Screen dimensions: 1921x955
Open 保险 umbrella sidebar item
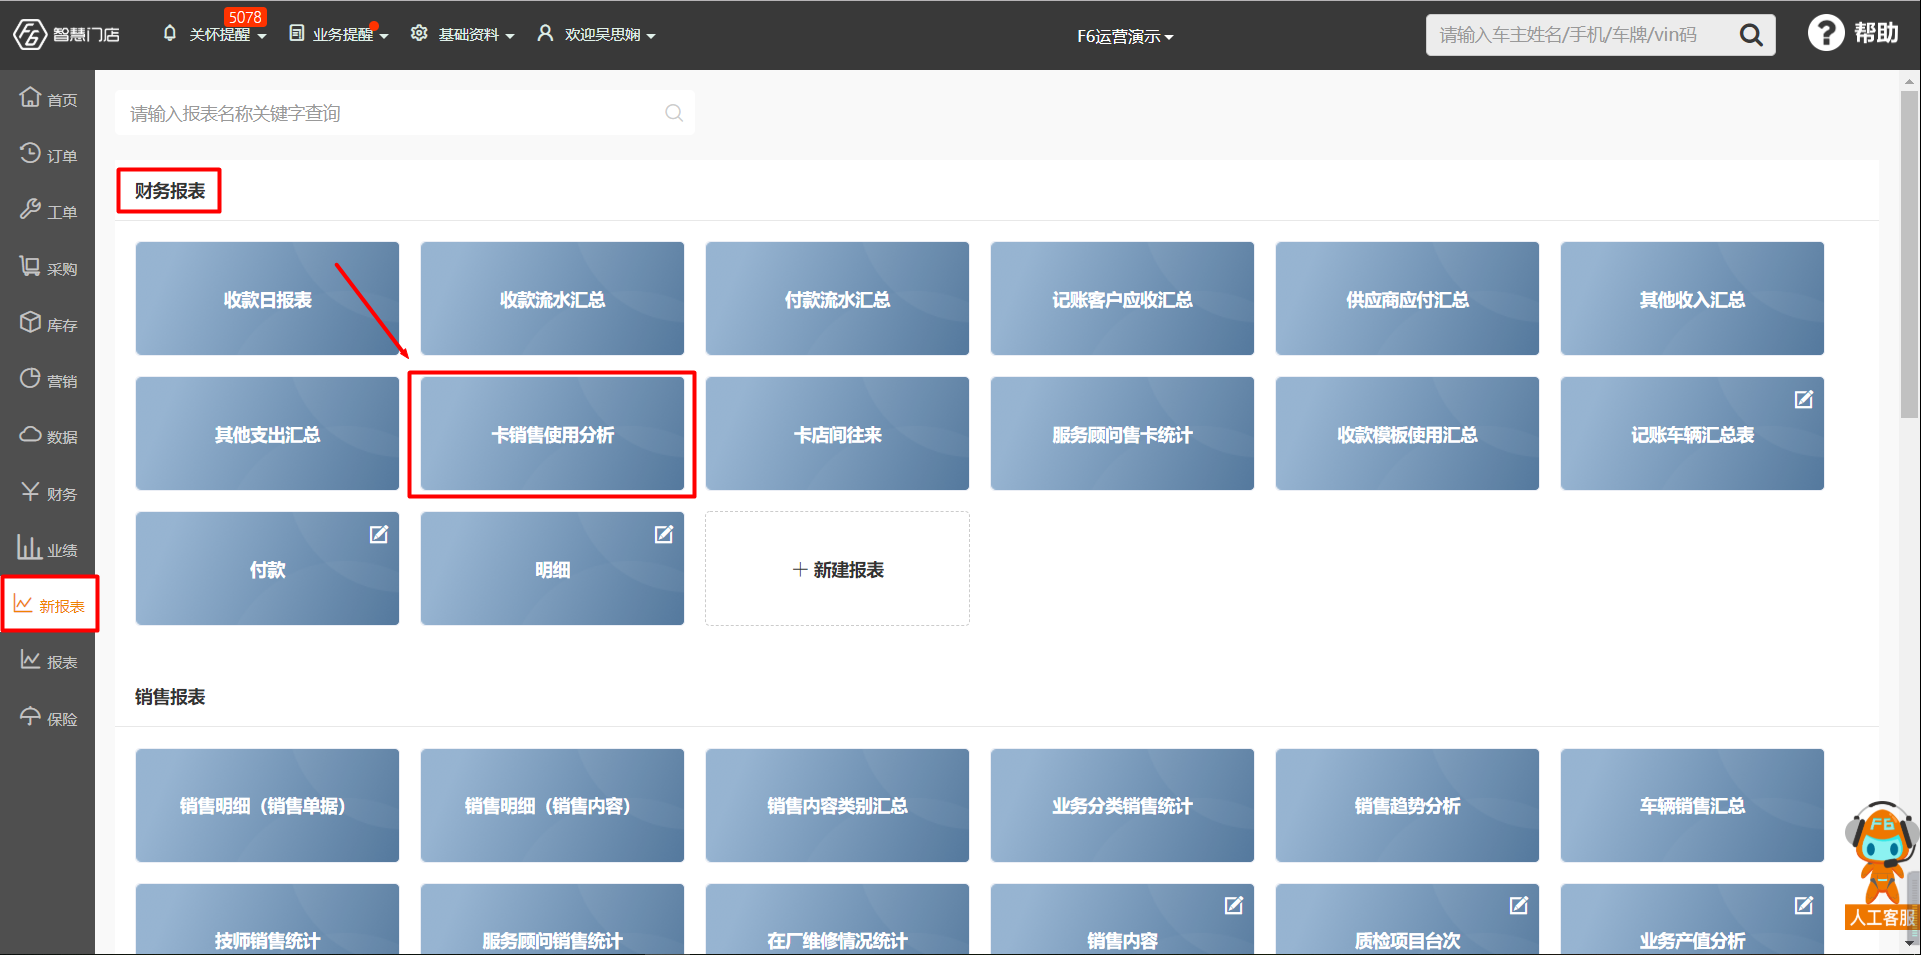(x=48, y=718)
